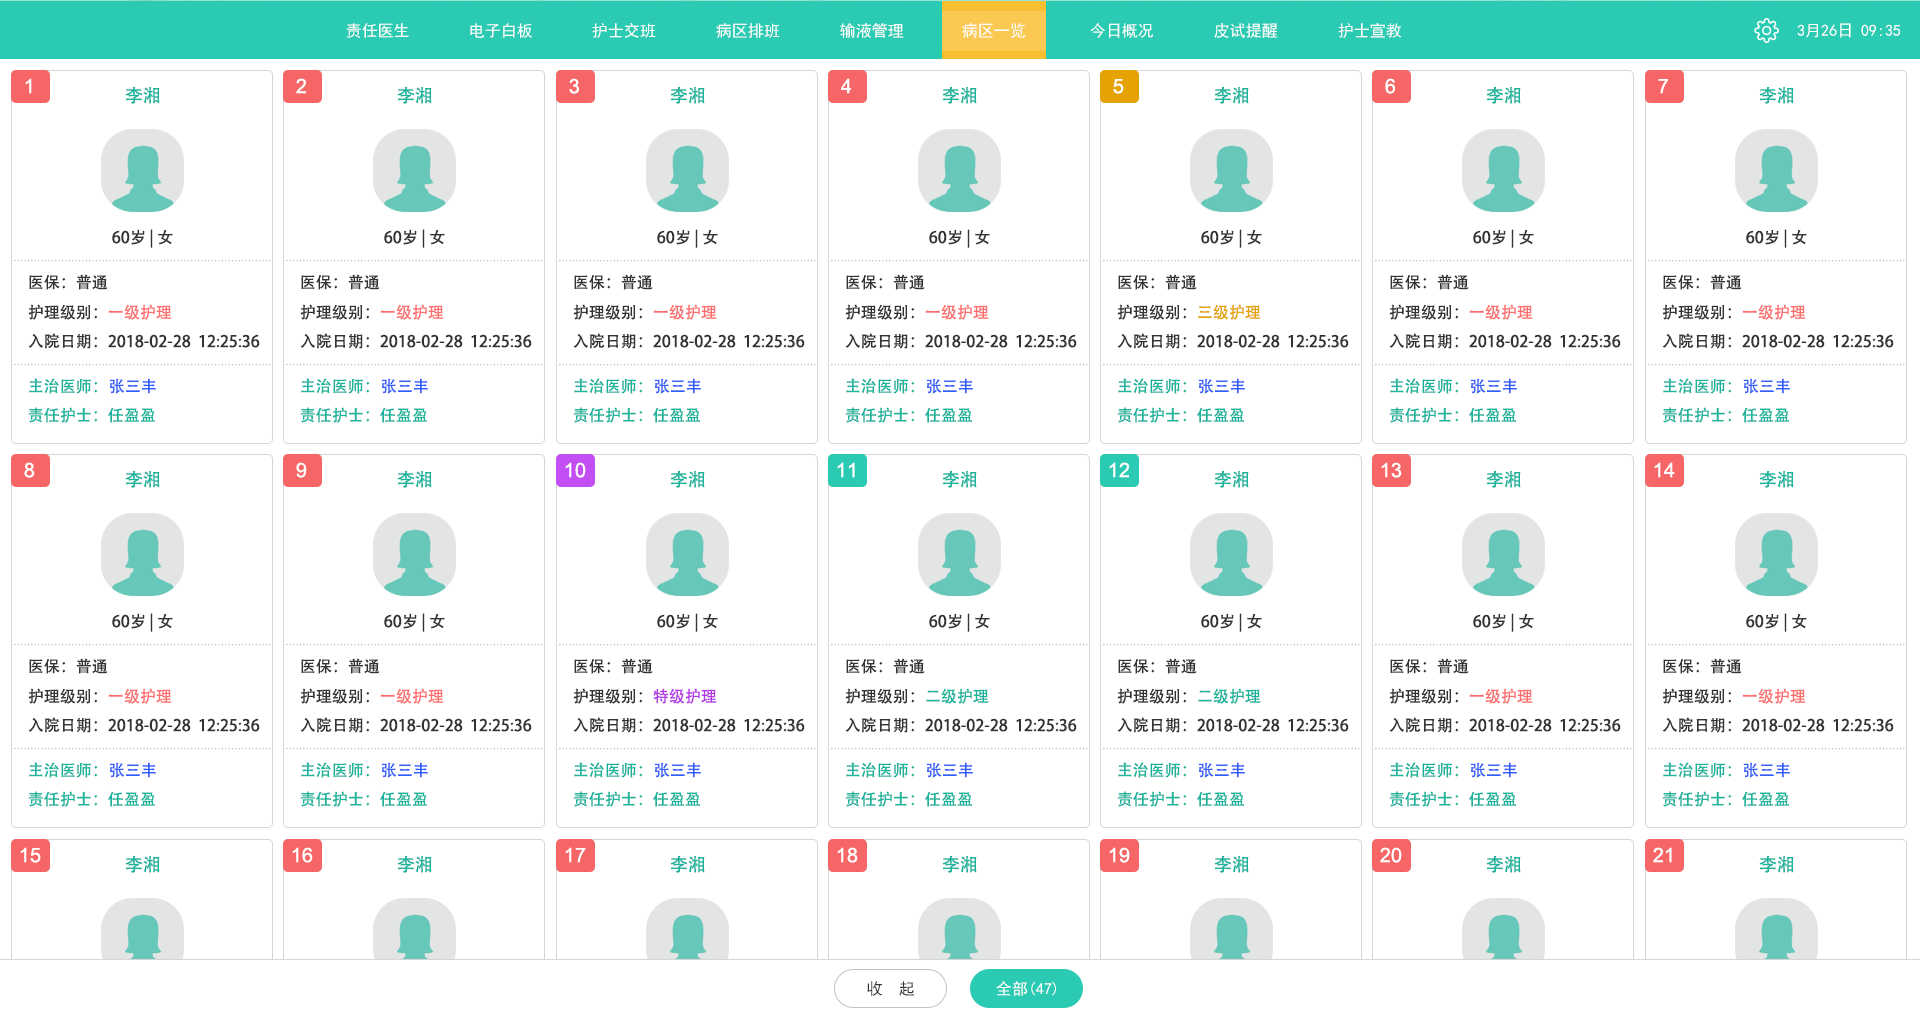The height and width of the screenshot is (1014, 1920).
Task: Open the 护士交班 tab
Action: tap(624, 31)
